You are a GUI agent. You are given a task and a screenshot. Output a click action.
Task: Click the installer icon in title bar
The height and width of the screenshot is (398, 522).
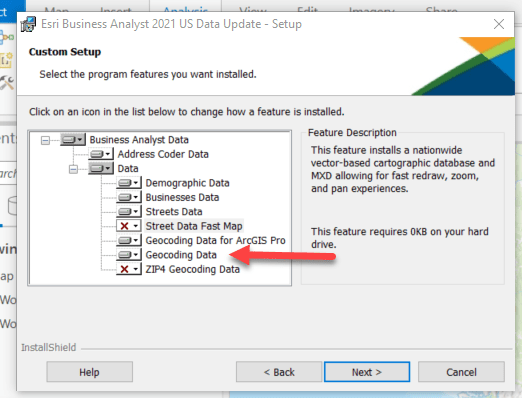pyautogui.click(x=28, y=24)
